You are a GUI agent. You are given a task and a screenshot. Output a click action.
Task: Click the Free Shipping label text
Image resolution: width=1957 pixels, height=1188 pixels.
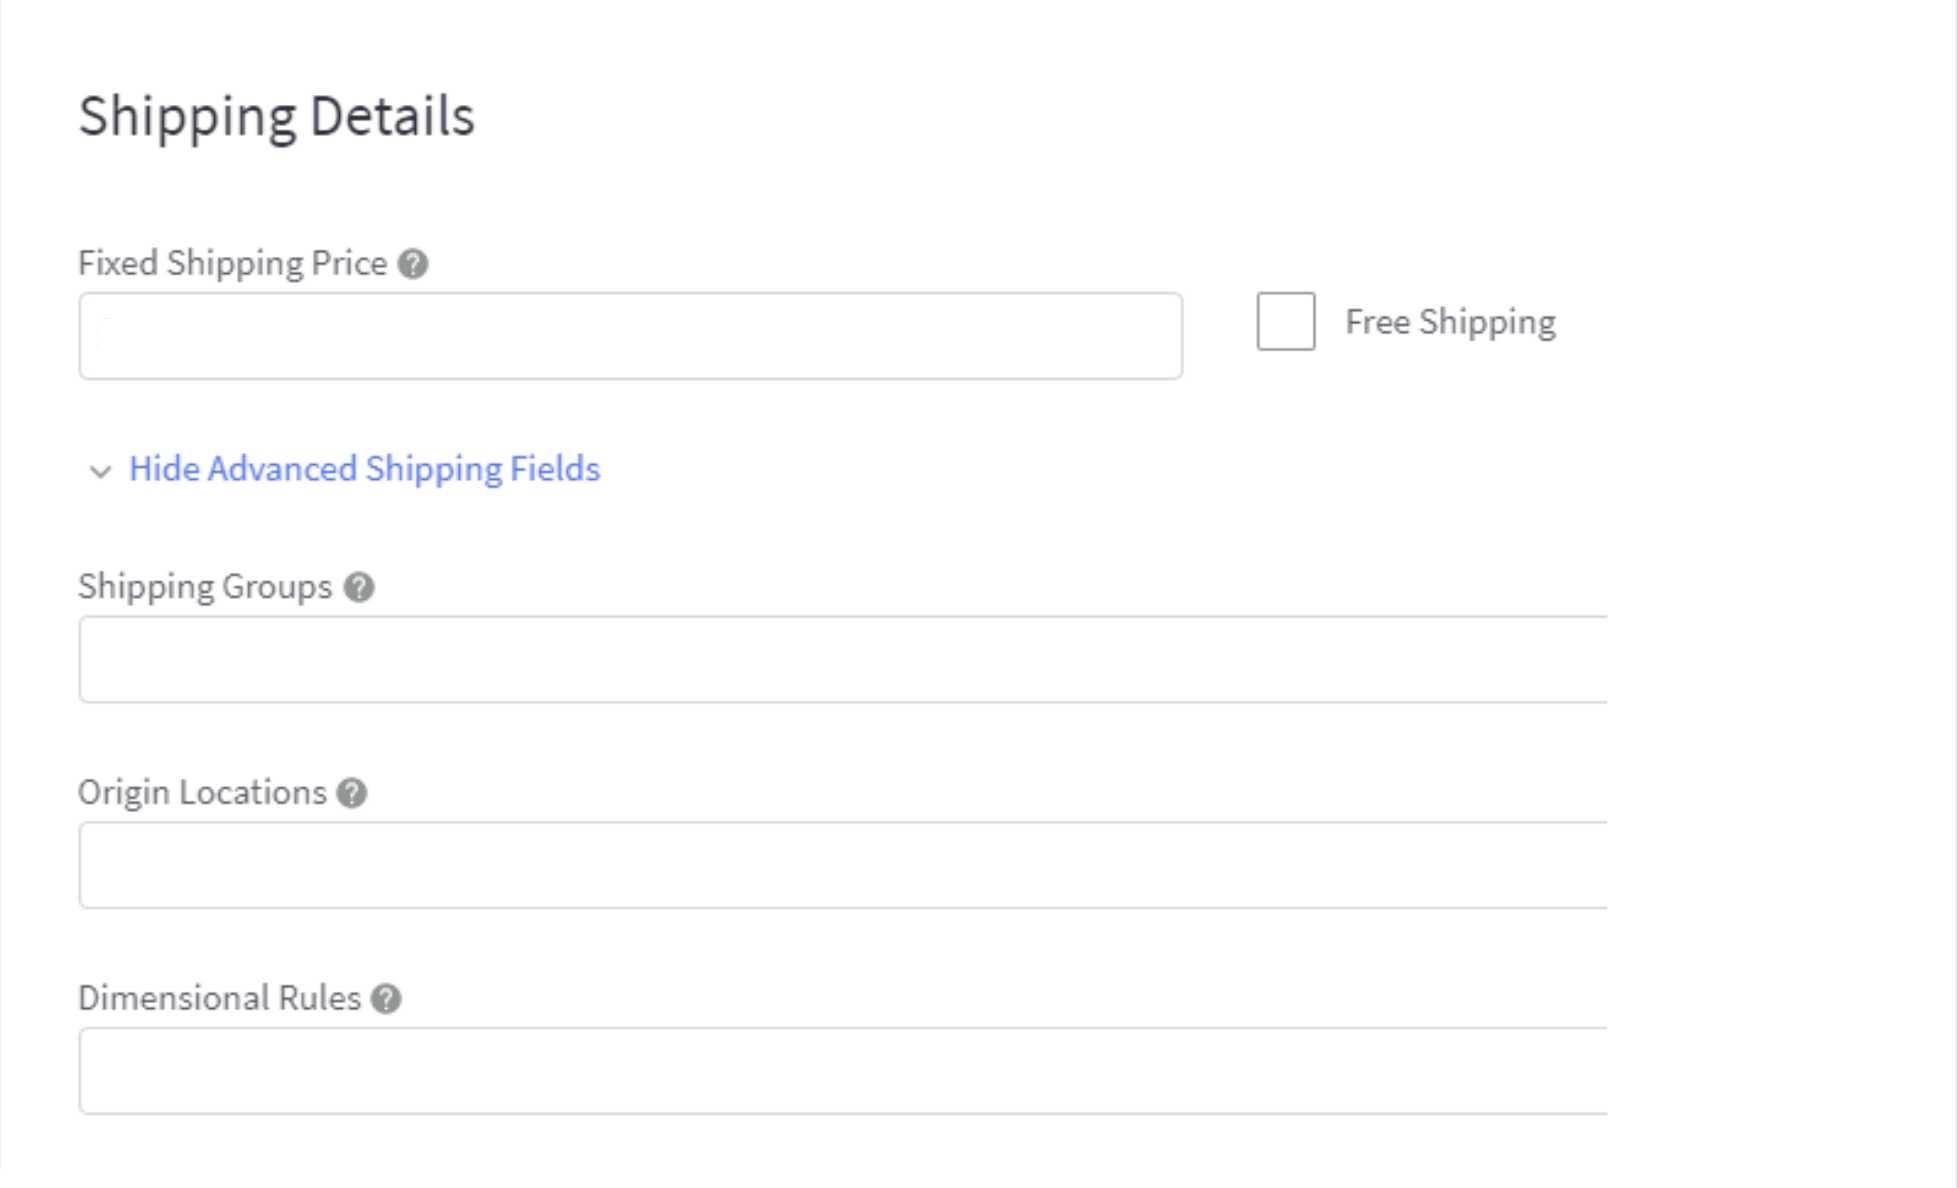point(1450,322)
